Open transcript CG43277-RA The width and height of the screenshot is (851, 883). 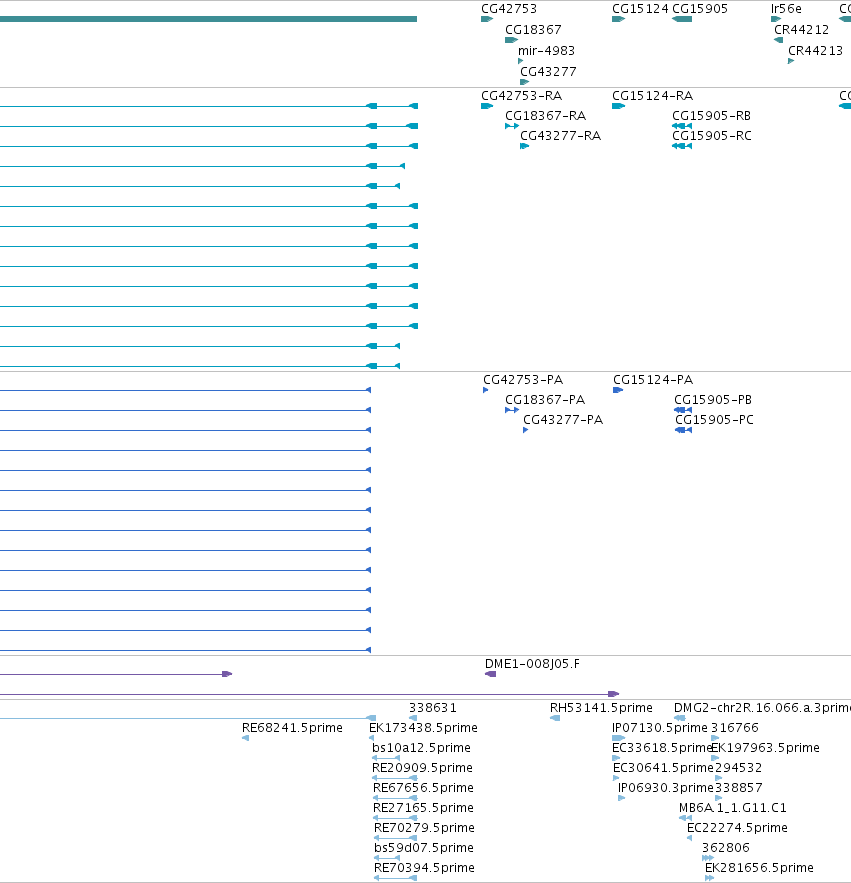[x=560, y=136]
